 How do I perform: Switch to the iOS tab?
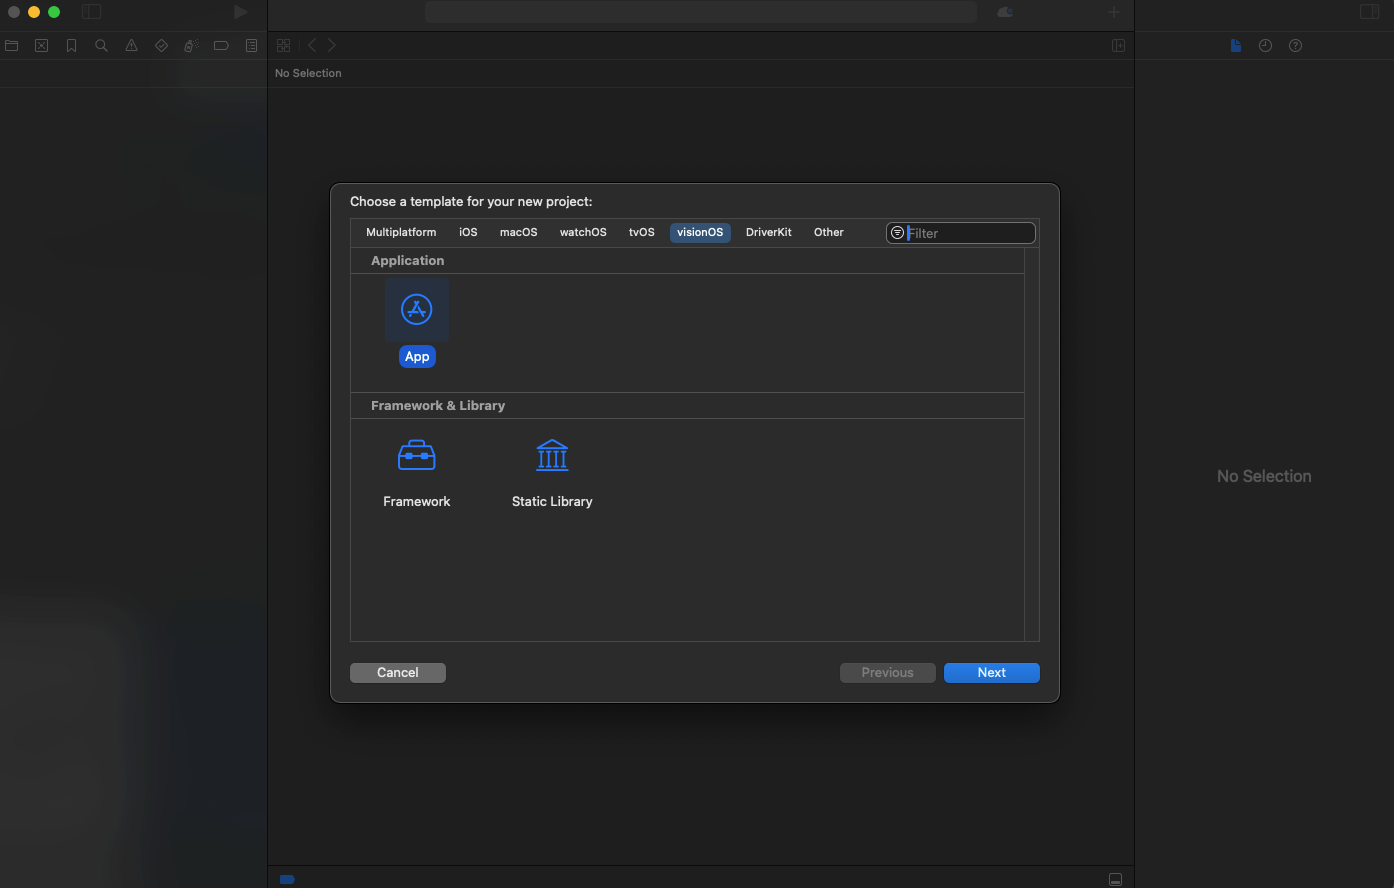tap(468, 232)
